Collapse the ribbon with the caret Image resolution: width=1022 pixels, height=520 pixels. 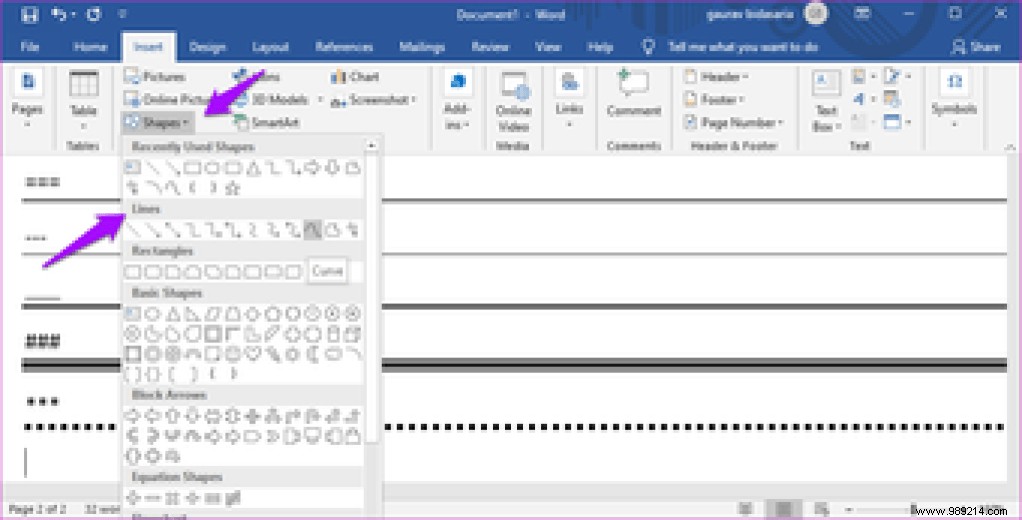(1010, 147)
